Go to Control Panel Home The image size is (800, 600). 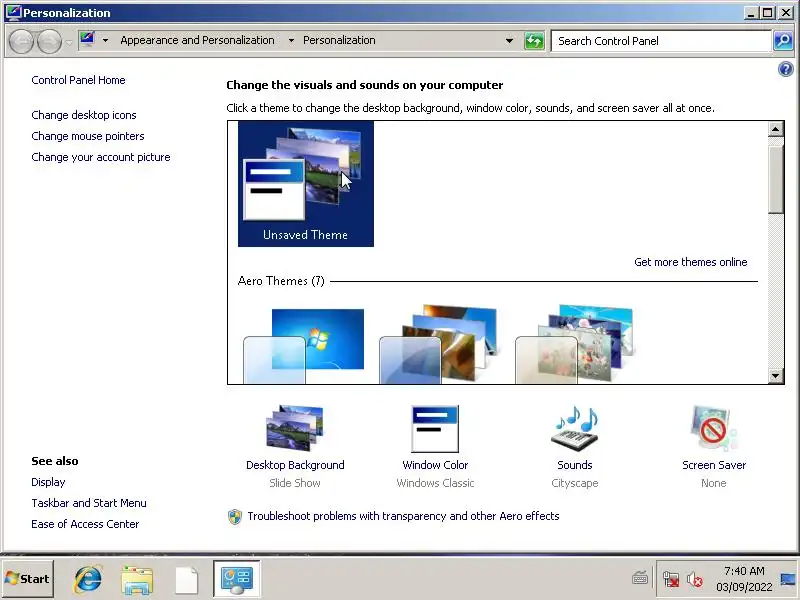pyautogui.click(x=78, y=80)
